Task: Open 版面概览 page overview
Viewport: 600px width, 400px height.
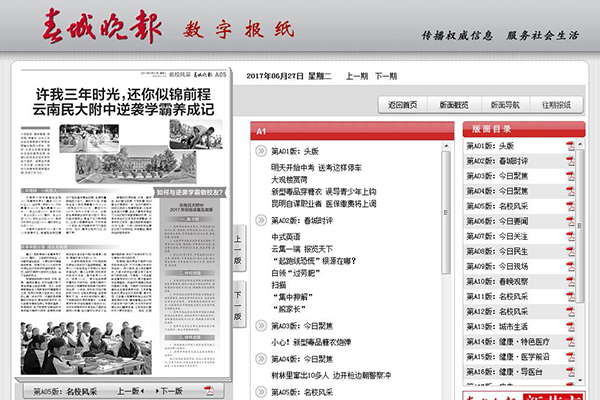Action: (453, 105)
